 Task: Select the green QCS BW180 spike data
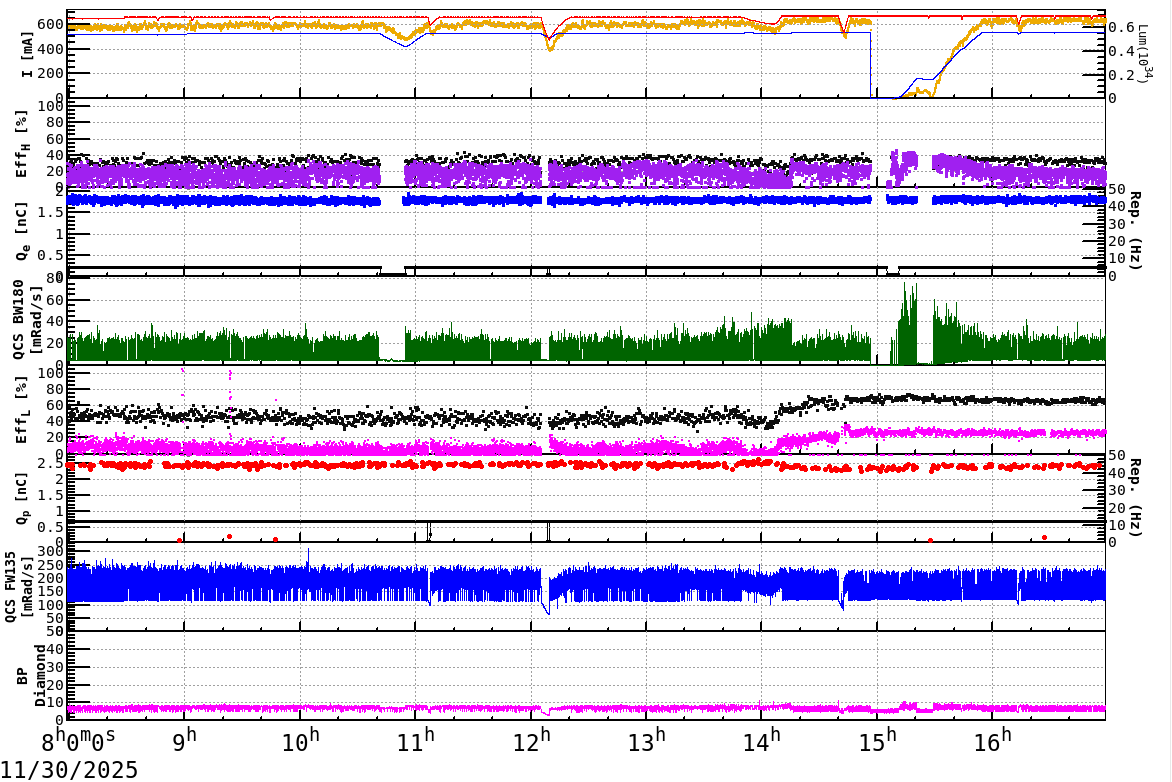[x=300, y=340]
